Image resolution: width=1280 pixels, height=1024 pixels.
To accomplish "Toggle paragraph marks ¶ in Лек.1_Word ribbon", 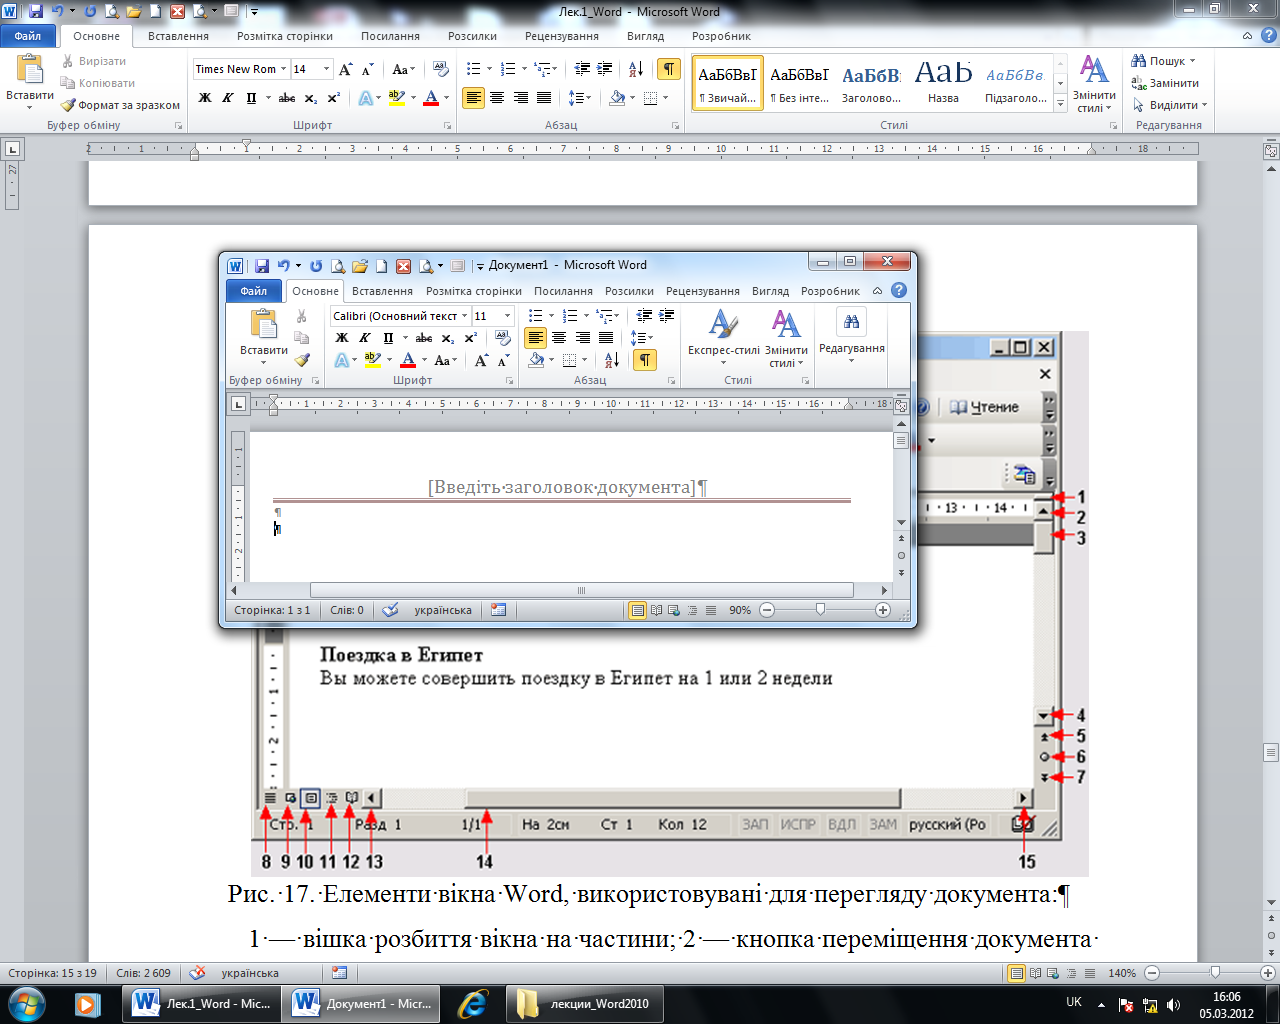I will pyautogui.click(x=669, y=69).
